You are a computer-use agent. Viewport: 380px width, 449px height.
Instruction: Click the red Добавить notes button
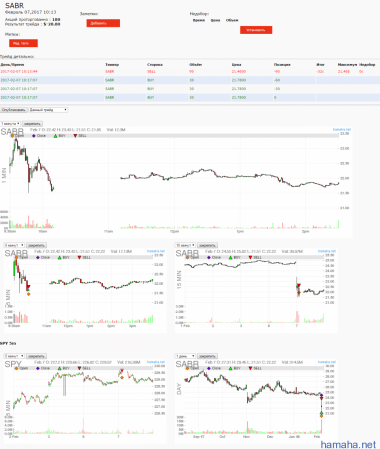pos(103,23)
